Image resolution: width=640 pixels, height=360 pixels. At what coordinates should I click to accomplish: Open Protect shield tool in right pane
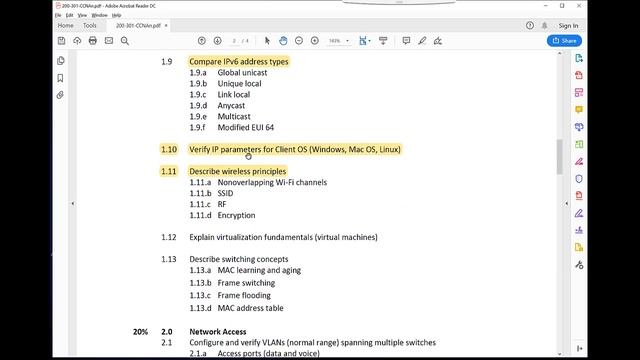point(579,179)
